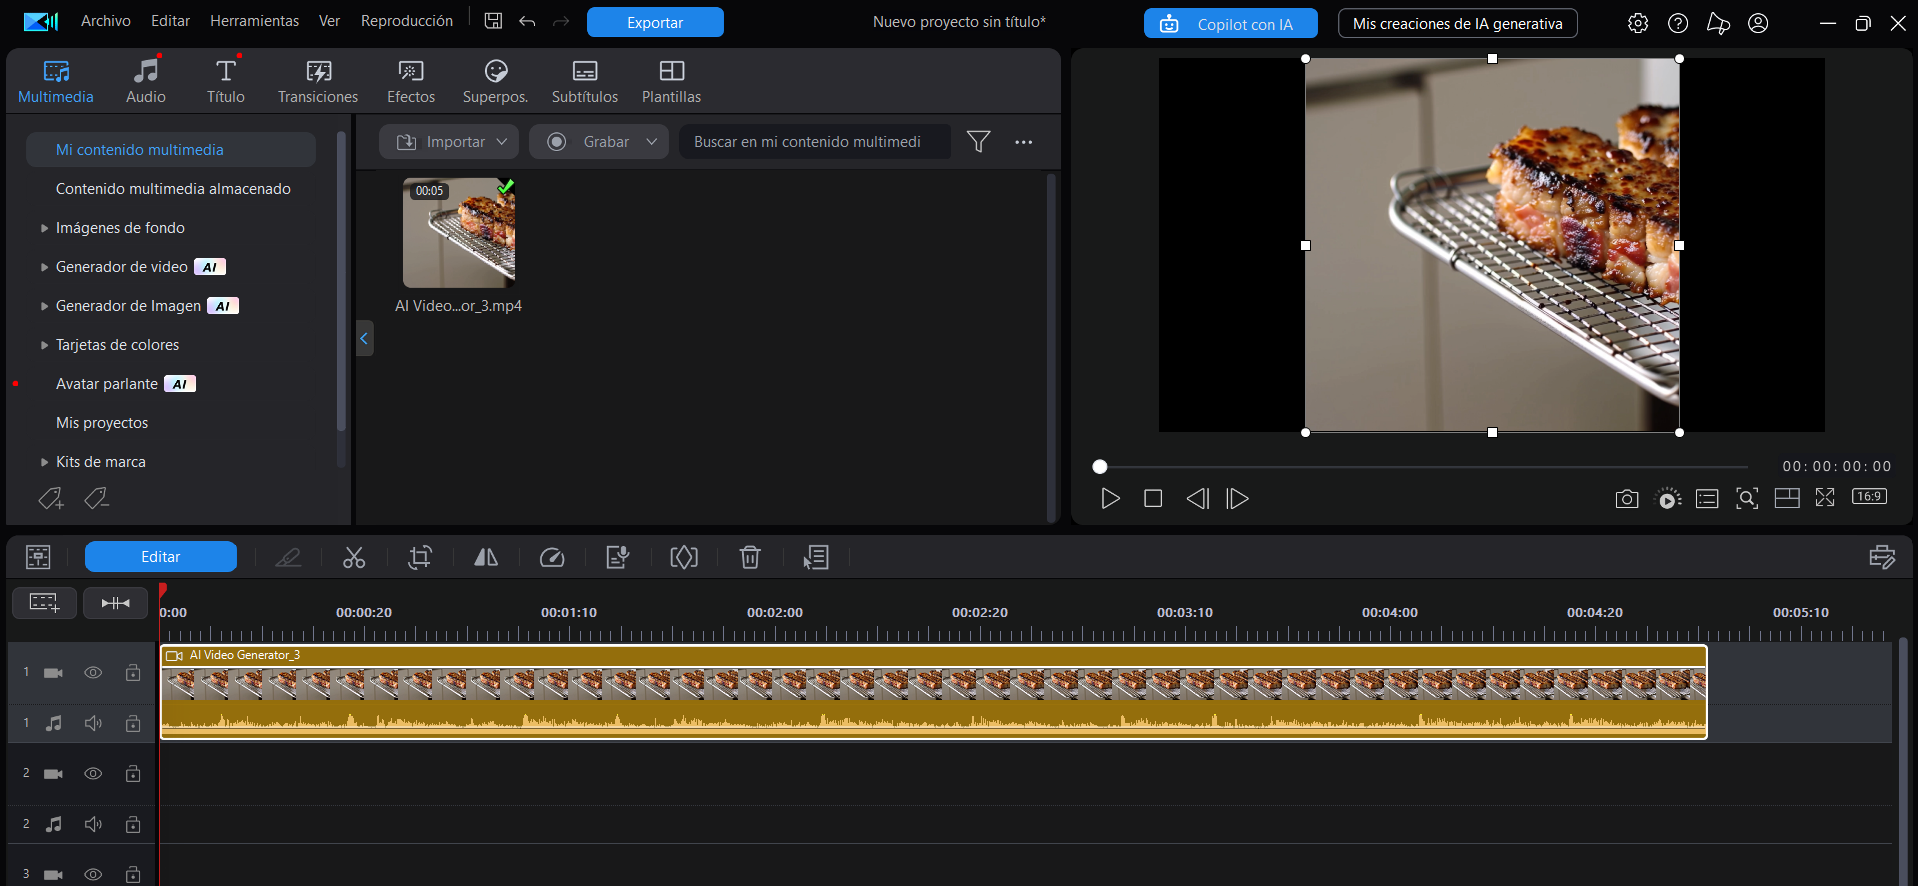The image size is (1918, 886).
Task: Open the timeline settings icon at the right
Action: point(1882,557)
